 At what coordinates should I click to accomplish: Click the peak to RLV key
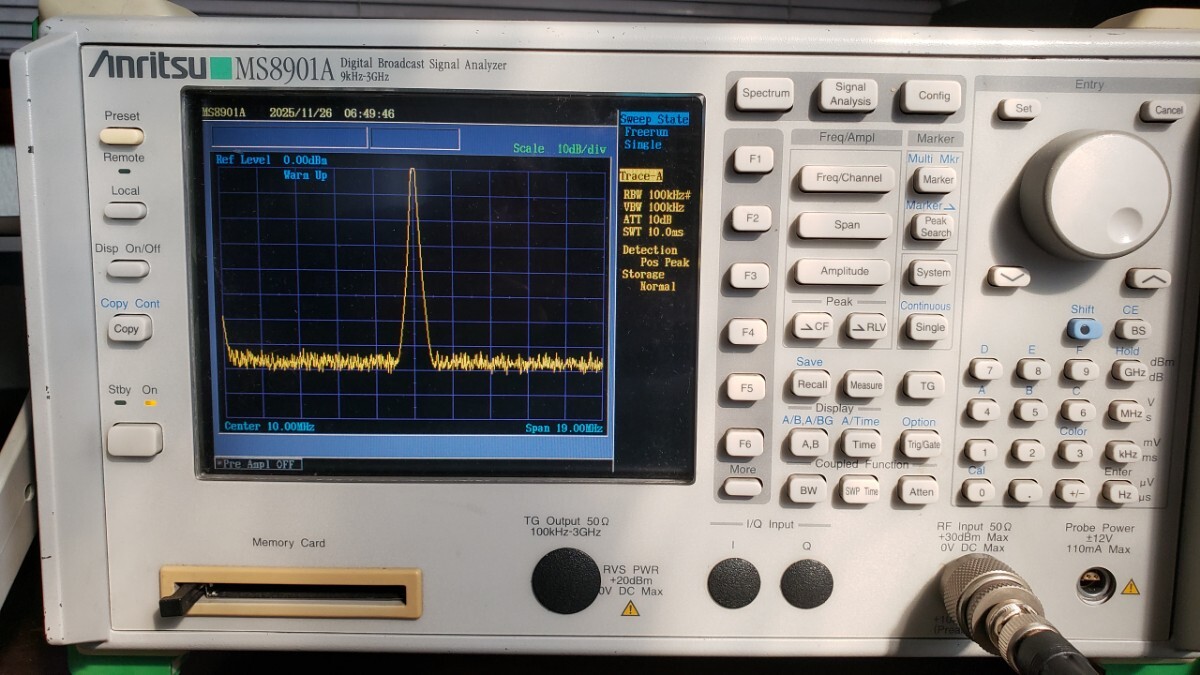point(867,326)
